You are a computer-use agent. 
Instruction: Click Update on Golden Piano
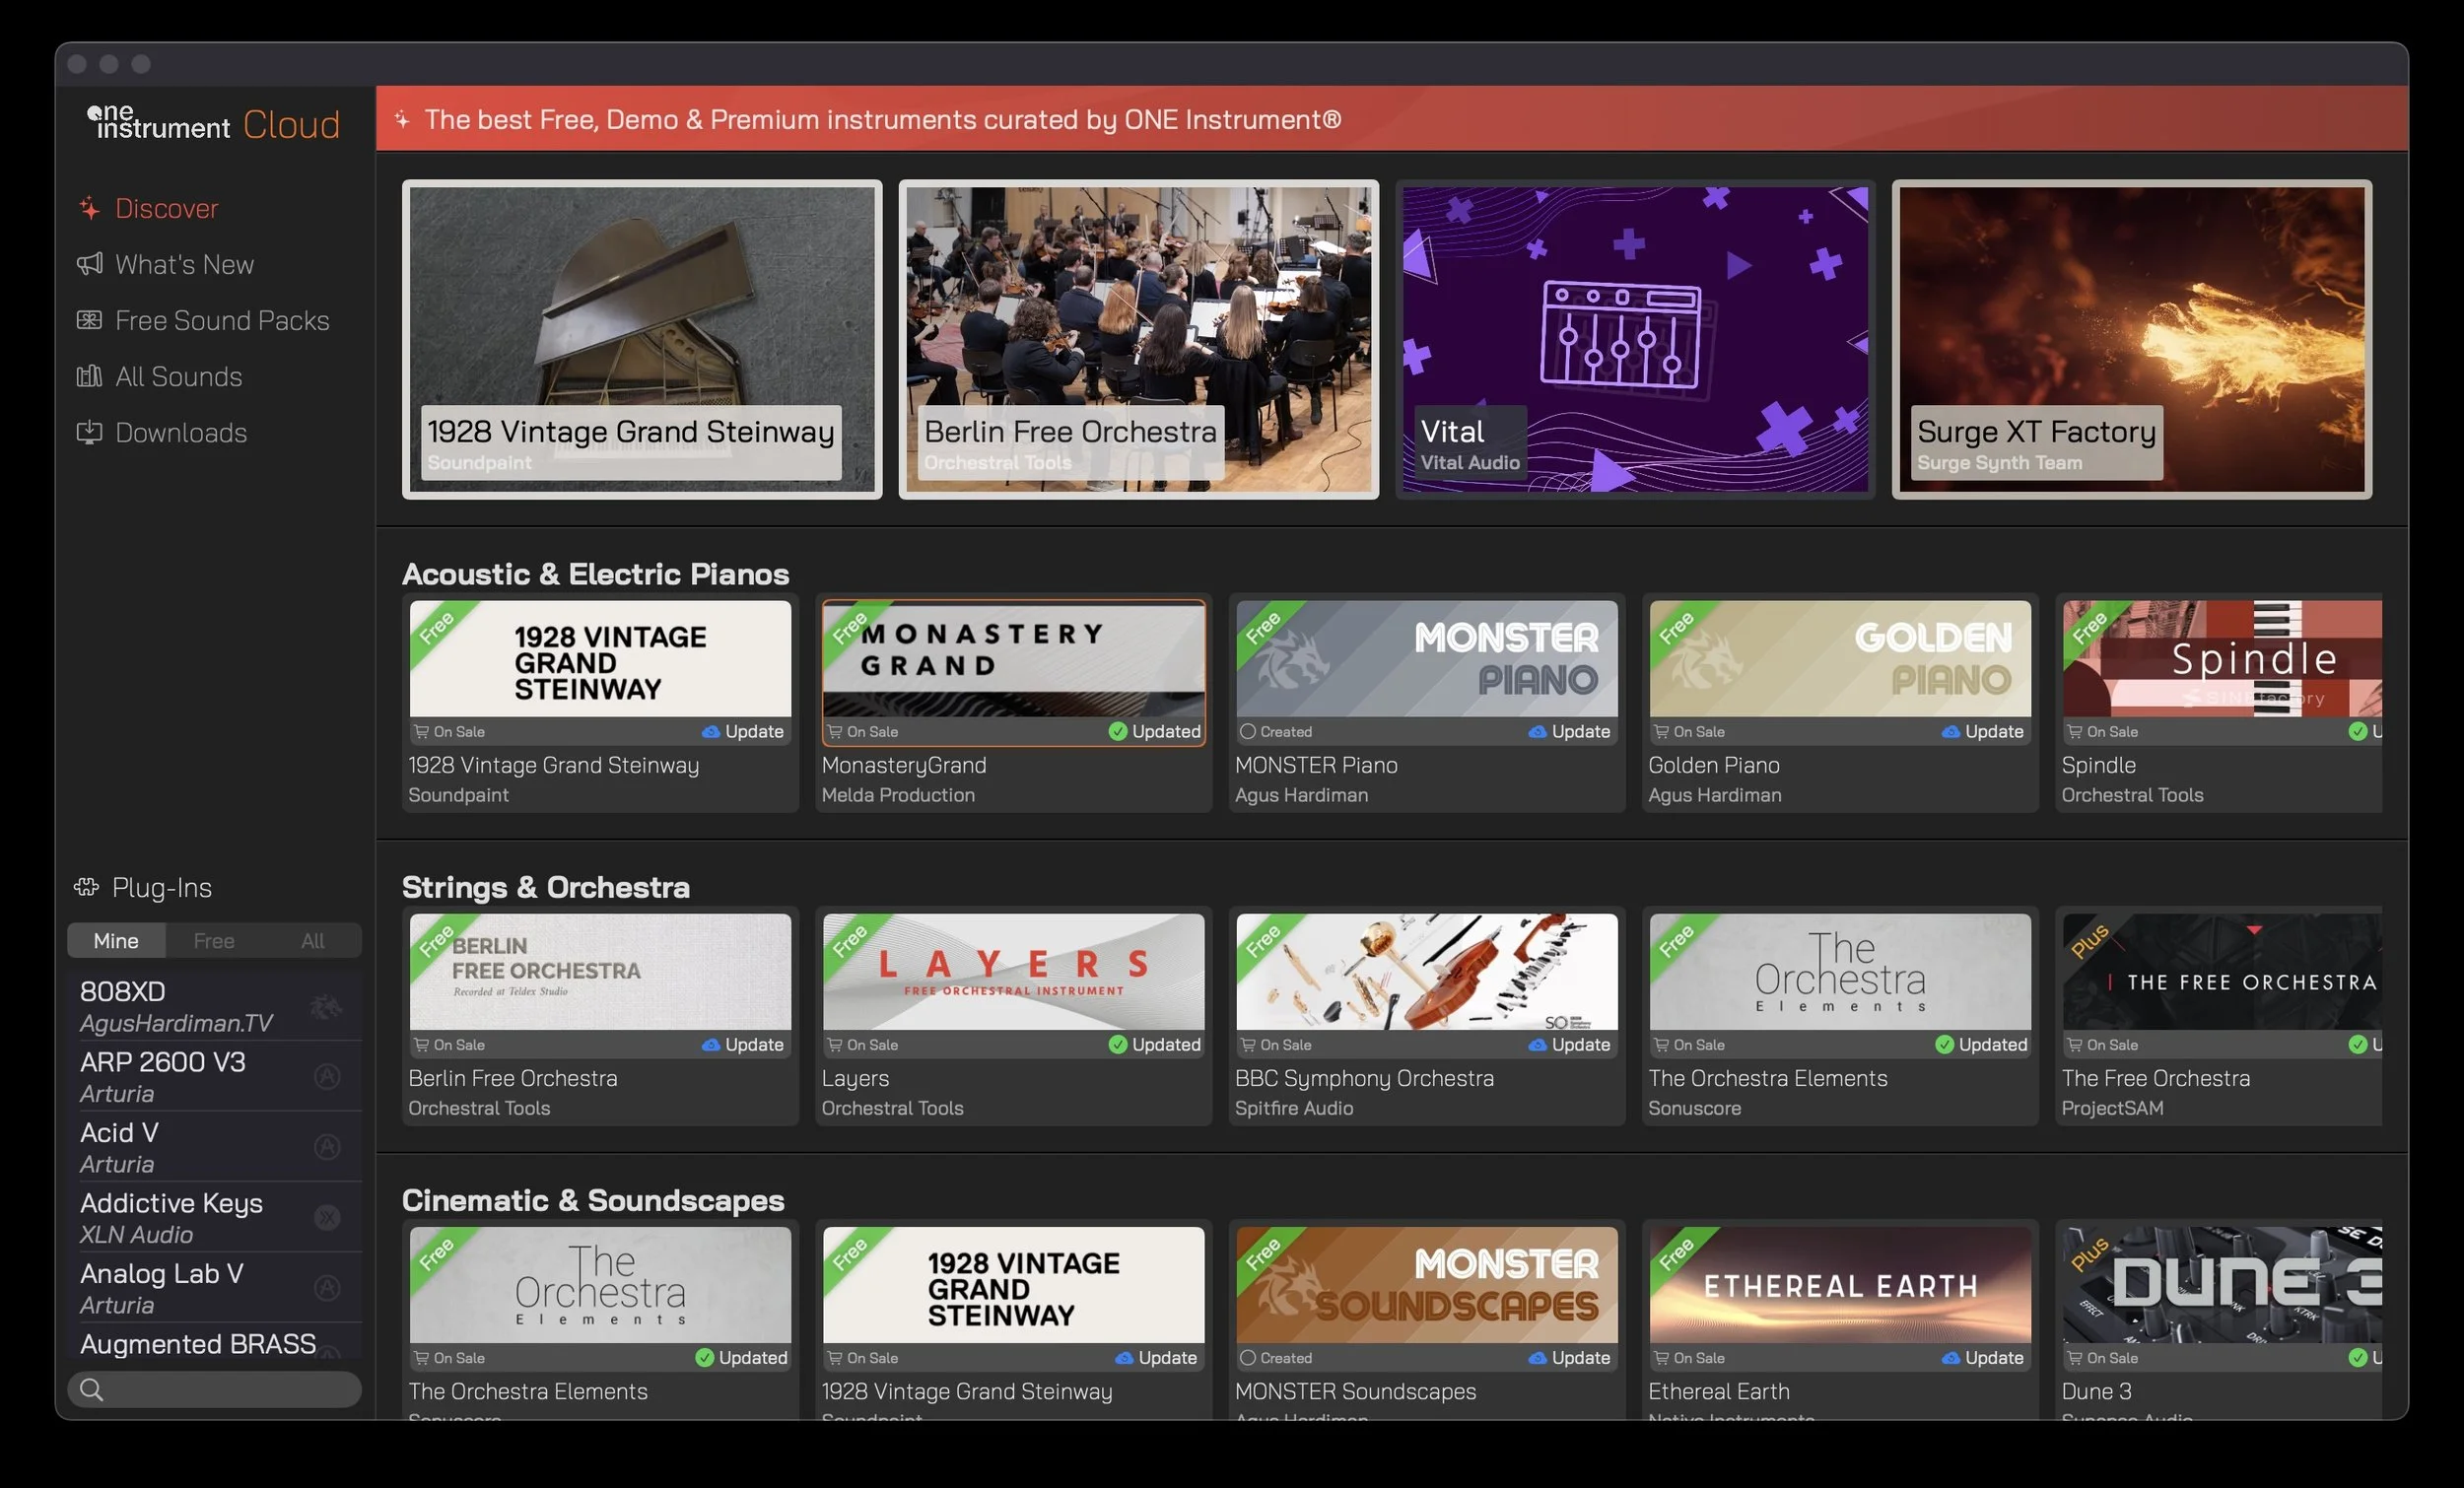(x=1993, y=732)
